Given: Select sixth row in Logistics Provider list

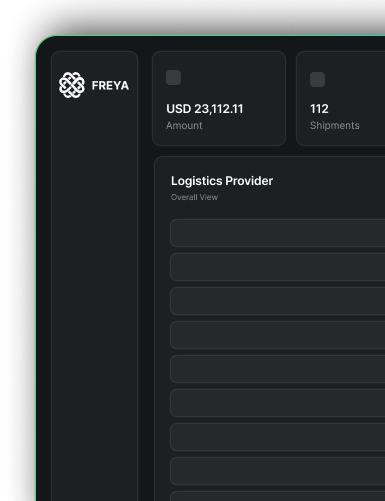Looking at the screenshot, I should [x=277, y=403].
